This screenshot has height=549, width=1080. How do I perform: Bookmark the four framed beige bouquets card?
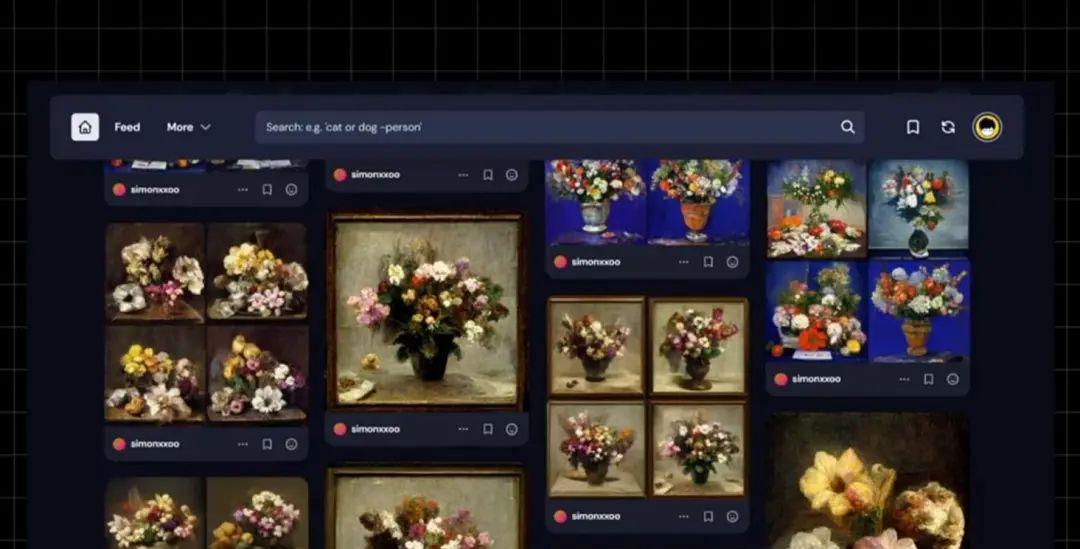click(x=708, y=516)
